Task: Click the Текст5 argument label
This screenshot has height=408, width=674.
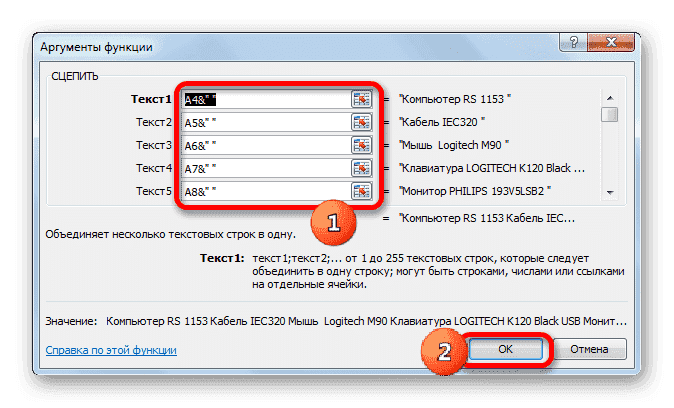Action: 154,191
